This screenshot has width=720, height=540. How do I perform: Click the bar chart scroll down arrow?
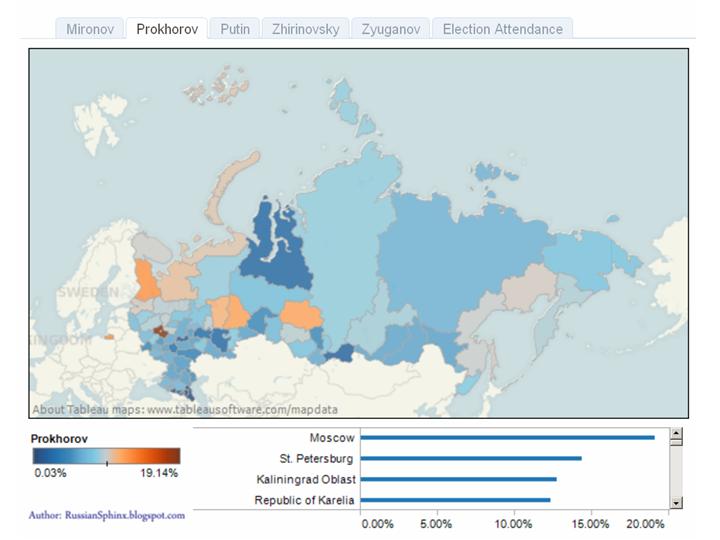pos(676,503)
